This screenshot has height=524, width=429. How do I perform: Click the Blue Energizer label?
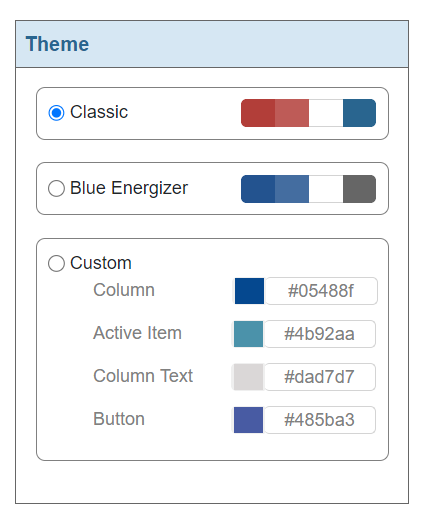[x=129, y=188]
